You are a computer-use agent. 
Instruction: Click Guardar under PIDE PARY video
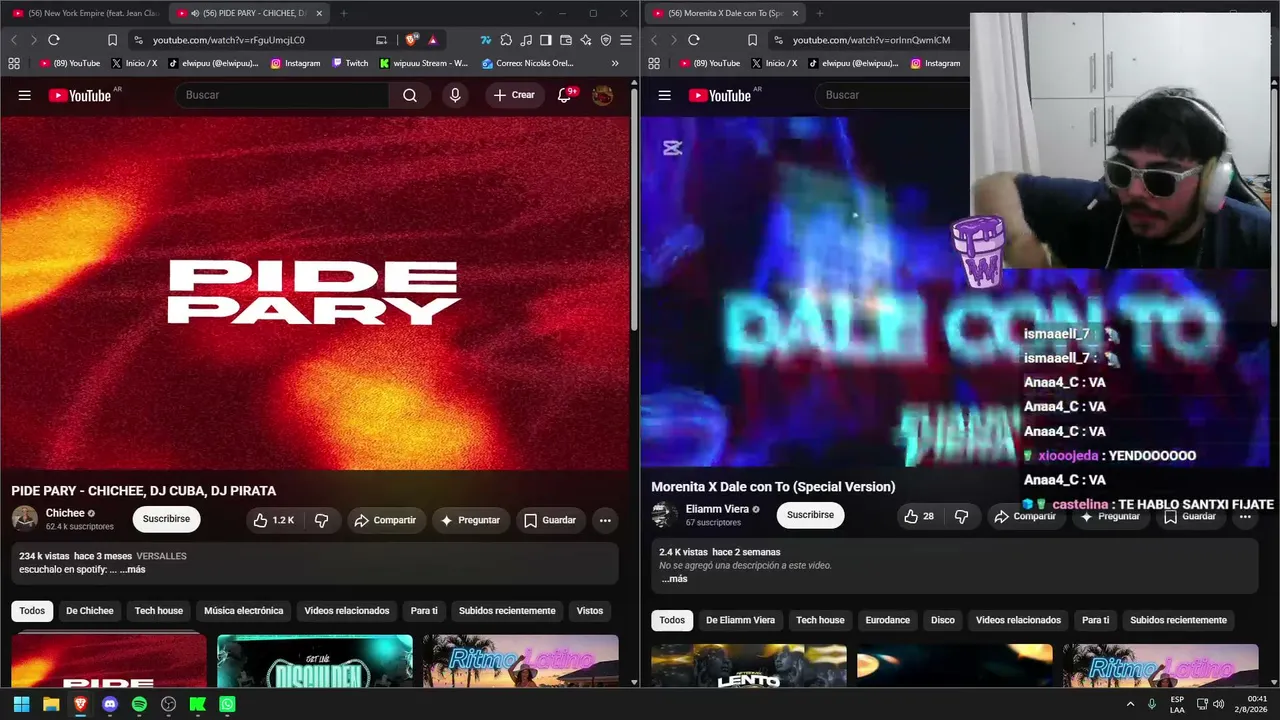pyautogui.click(x=550, y=520)
